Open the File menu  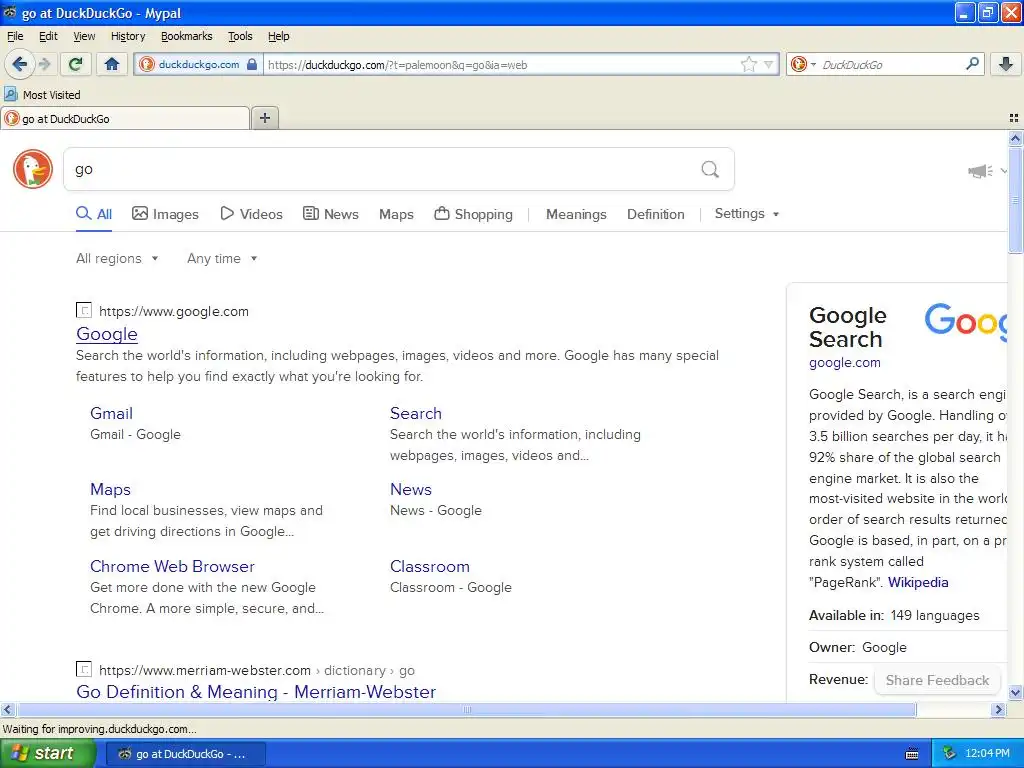pos(15,36)
